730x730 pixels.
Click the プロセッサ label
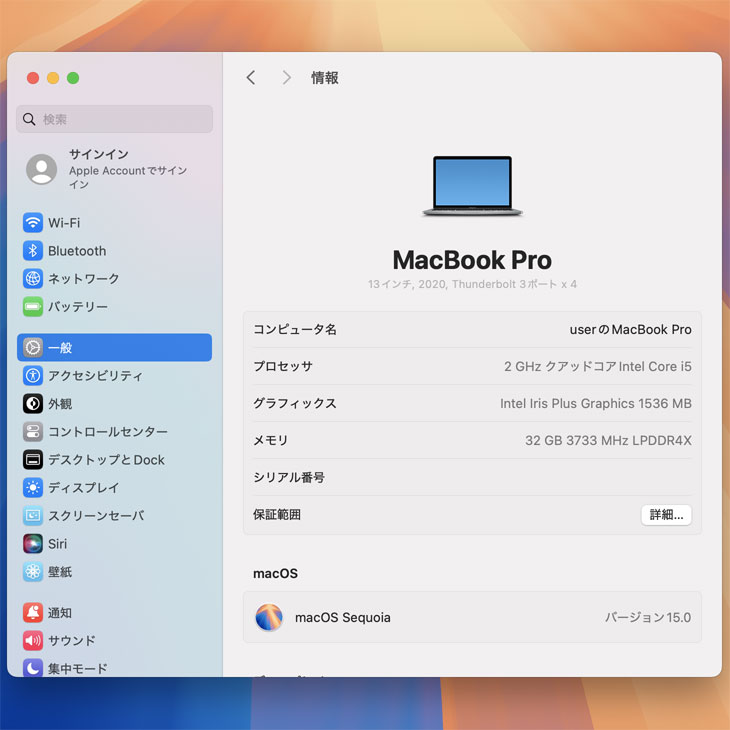click(283, 366)
